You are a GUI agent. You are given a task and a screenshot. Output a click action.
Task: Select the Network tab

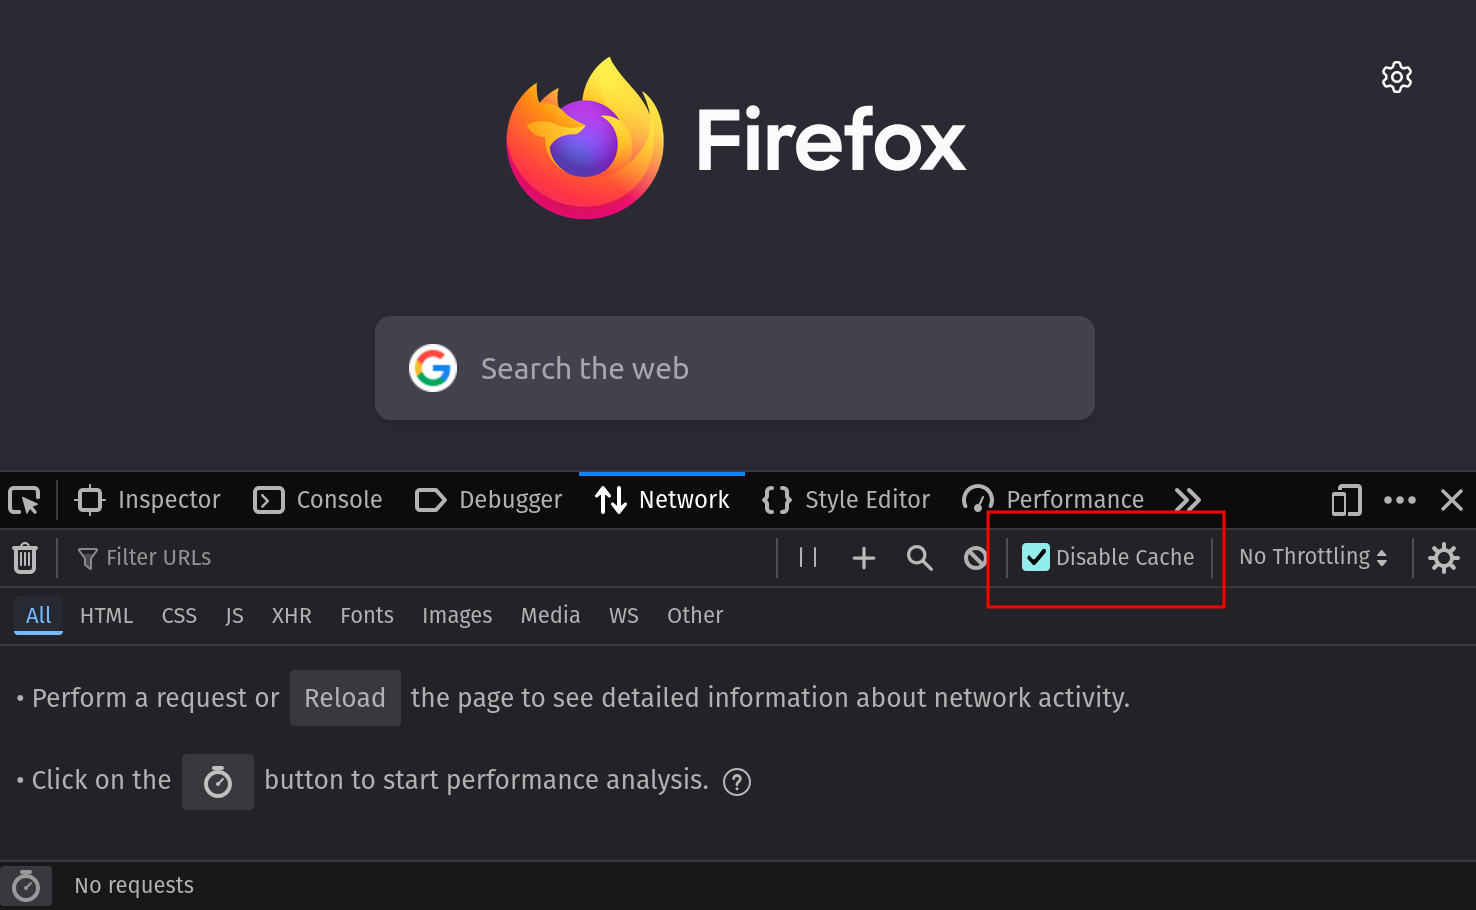(x=662, y=500)
